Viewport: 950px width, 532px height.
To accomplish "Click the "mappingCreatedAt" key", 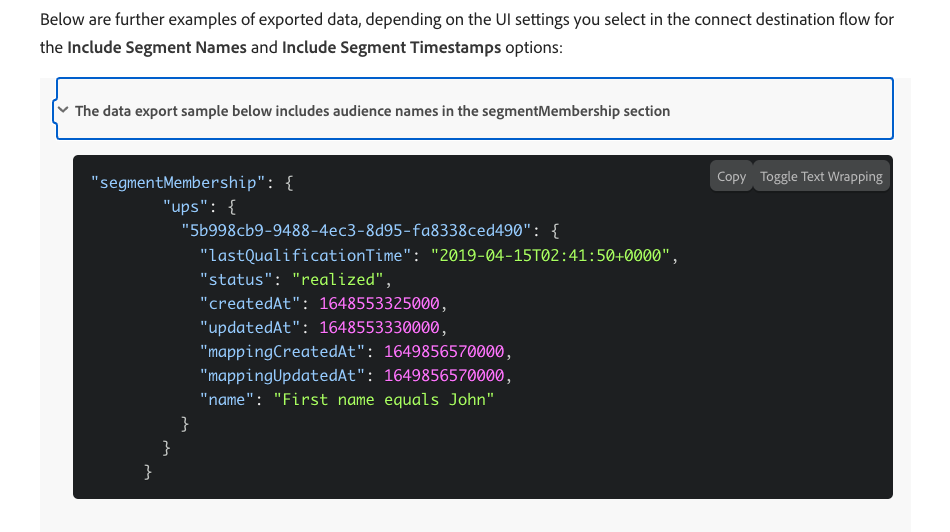I will coord(280,352).
